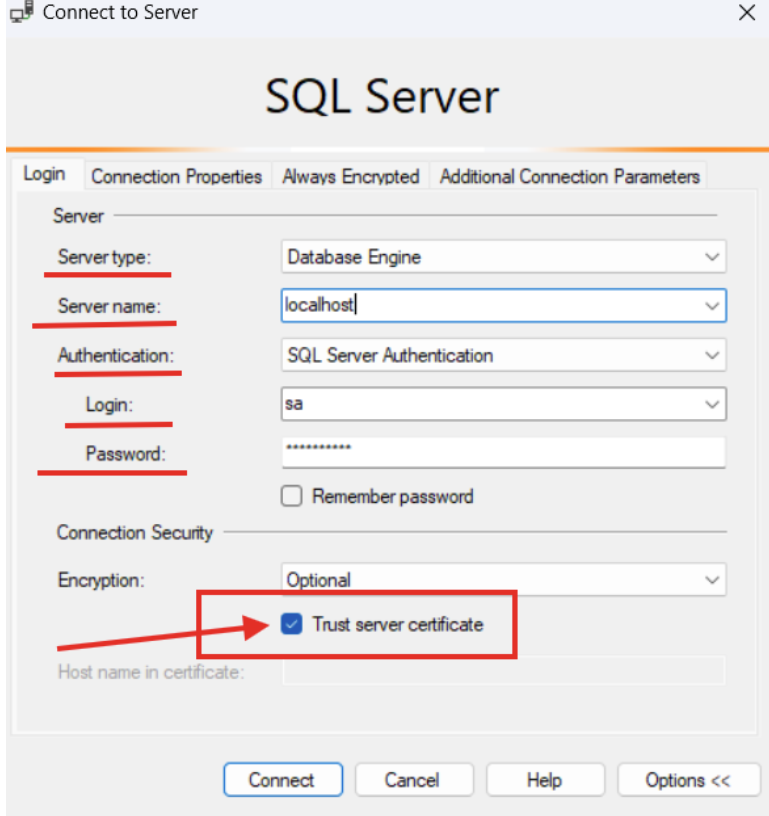Viewport: 769px width, 816px height.
Task: Open the Server name dropdown arrow
Action: point(712,306)
